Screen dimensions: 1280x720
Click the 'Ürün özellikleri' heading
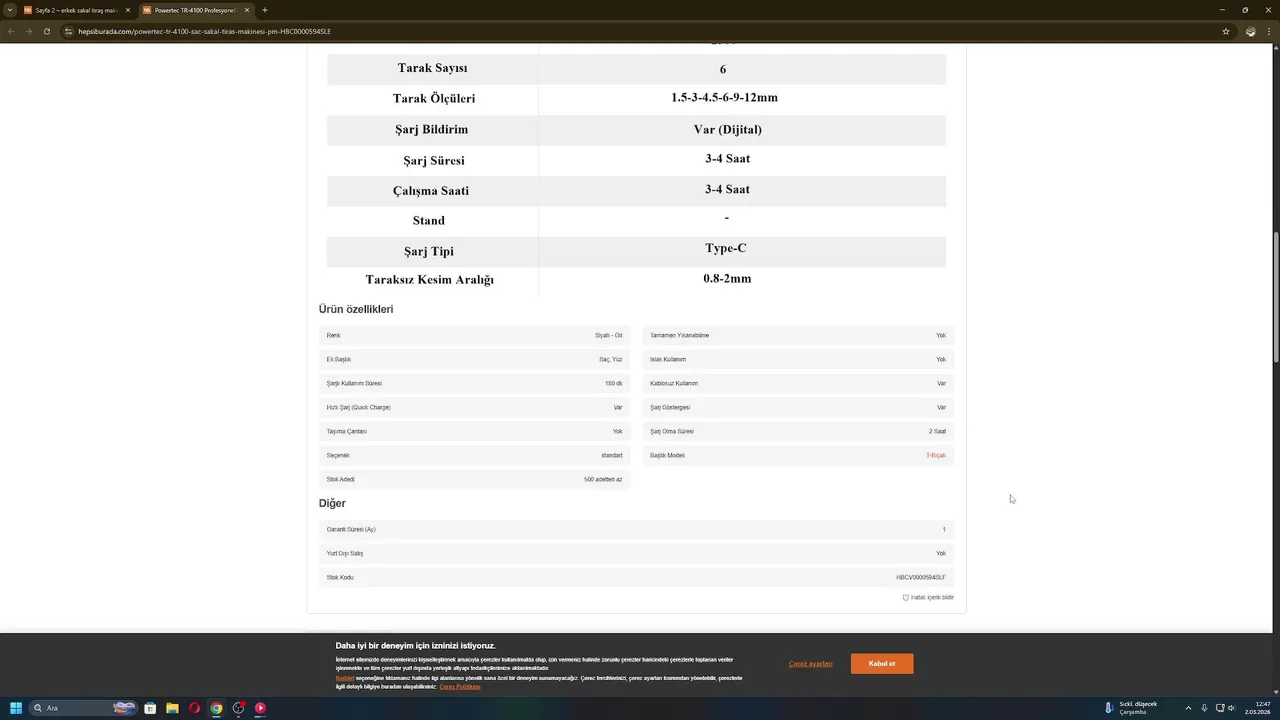tap(356, 309)
